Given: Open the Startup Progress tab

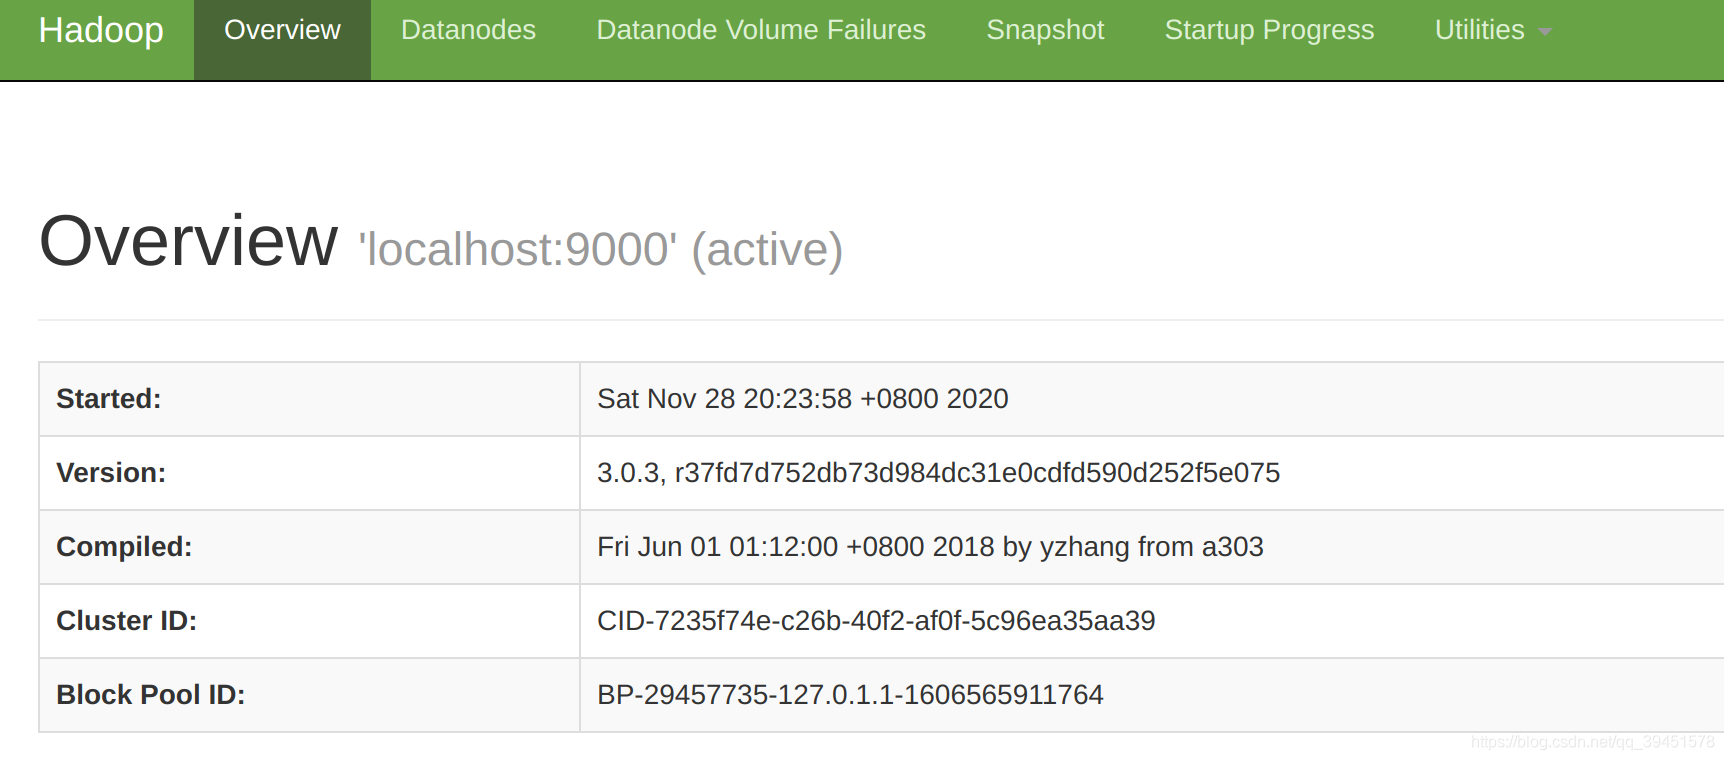Looking at the screenshot, I should [x=1269, y=31].
